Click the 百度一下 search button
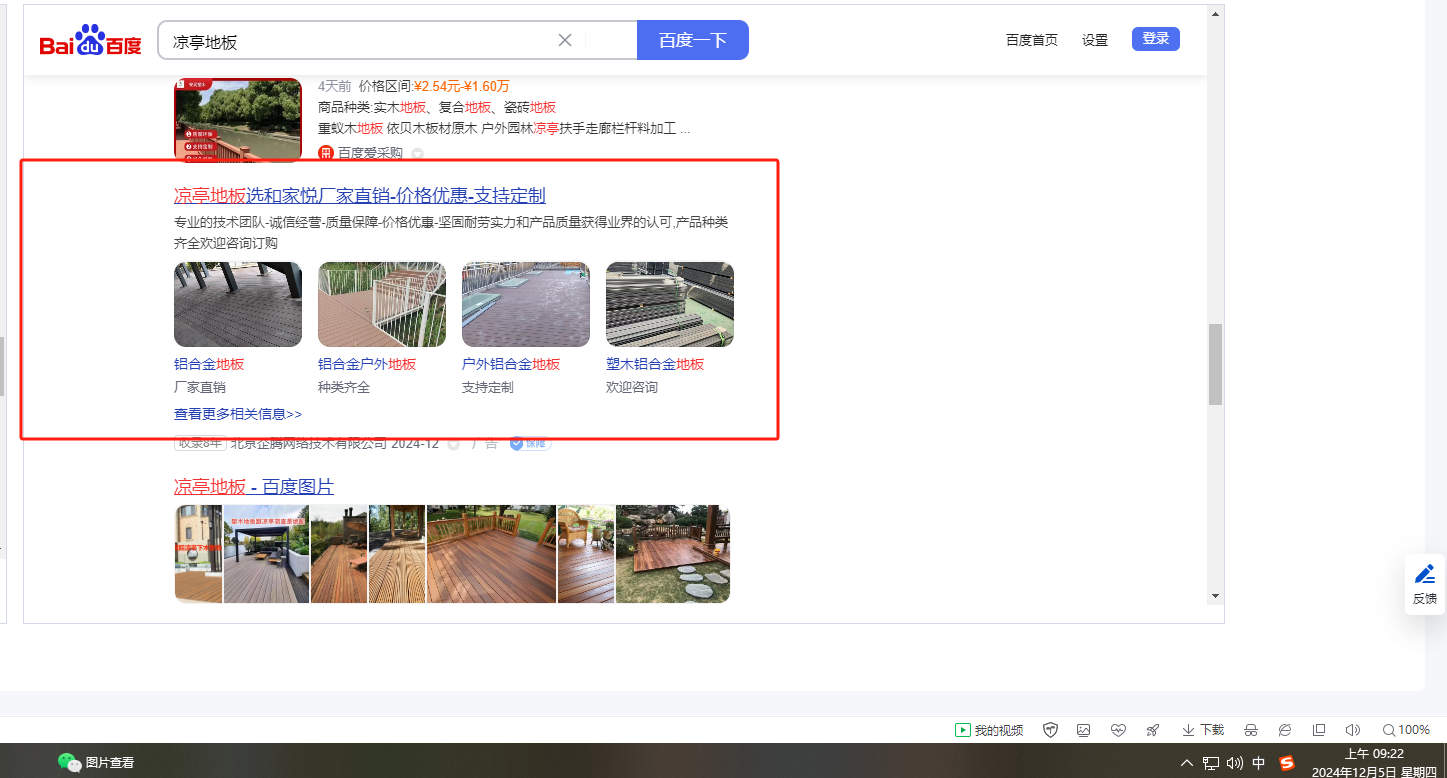Screen dimensions: 1447x778 (693, 40)
